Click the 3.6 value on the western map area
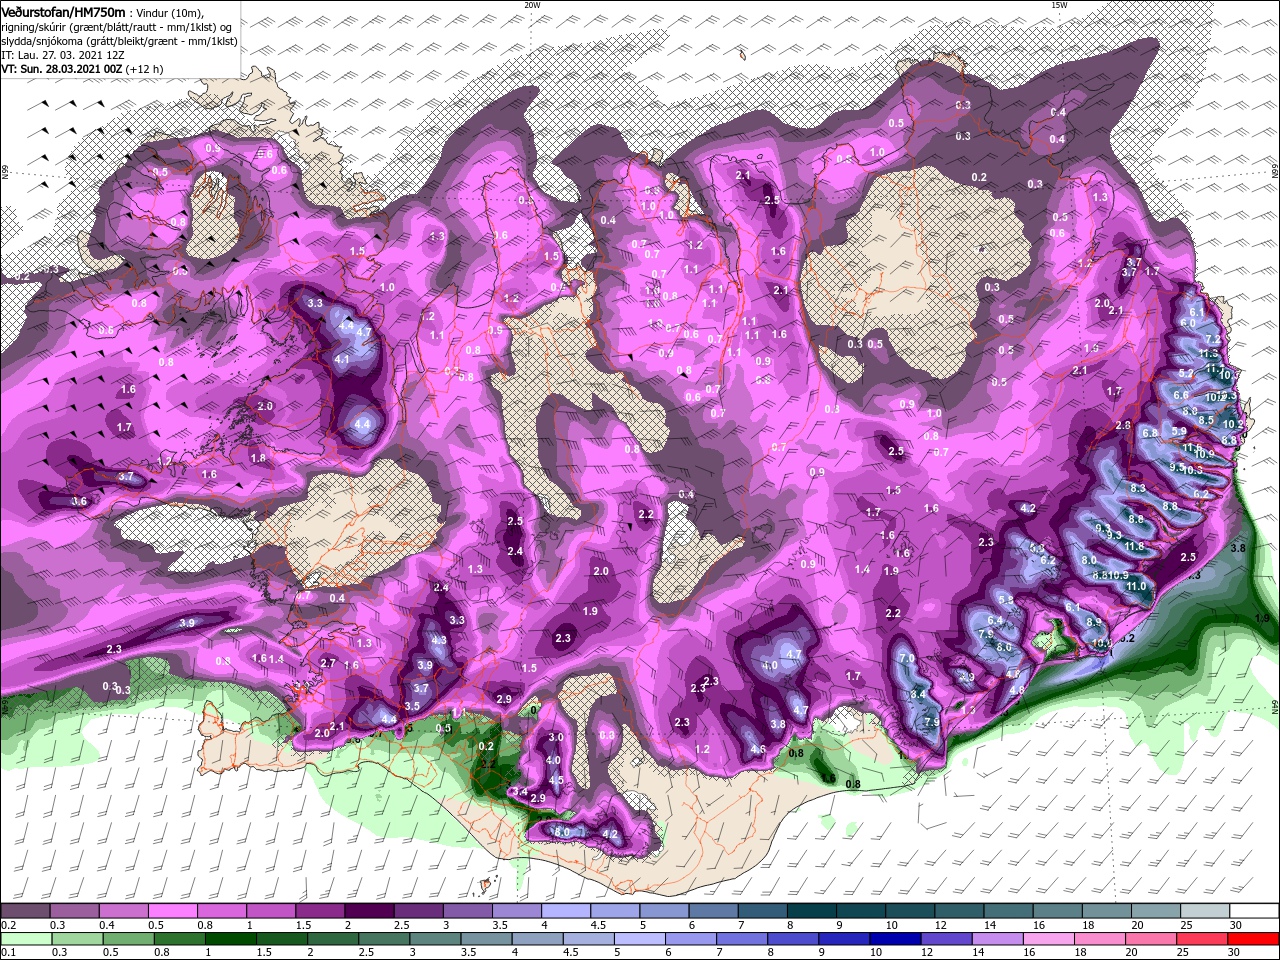The width and height of the screenshot is (1280, 960). click(80, 501)
